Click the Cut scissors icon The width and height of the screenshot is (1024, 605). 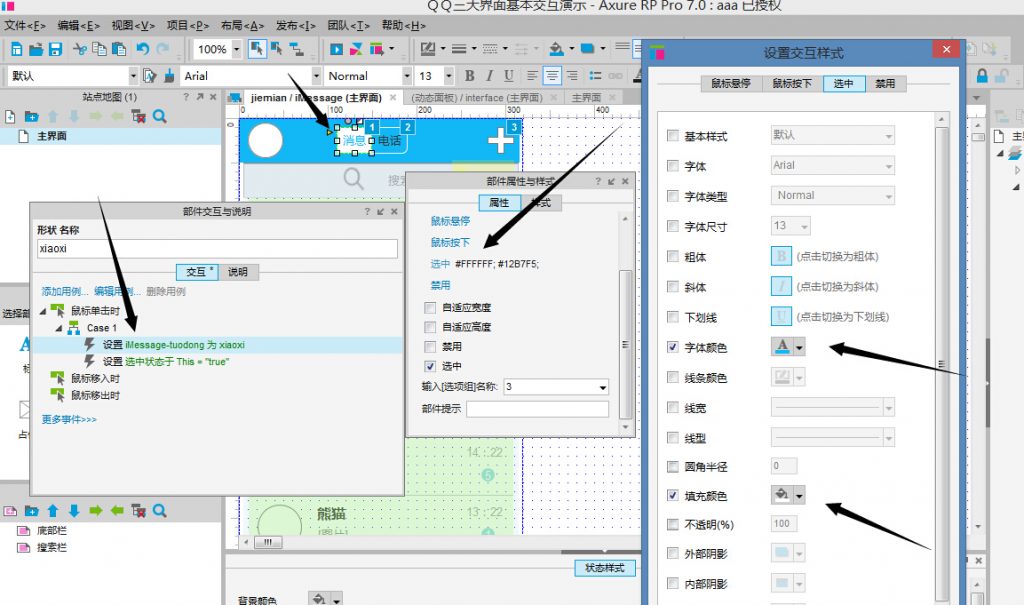coord(79,49)
